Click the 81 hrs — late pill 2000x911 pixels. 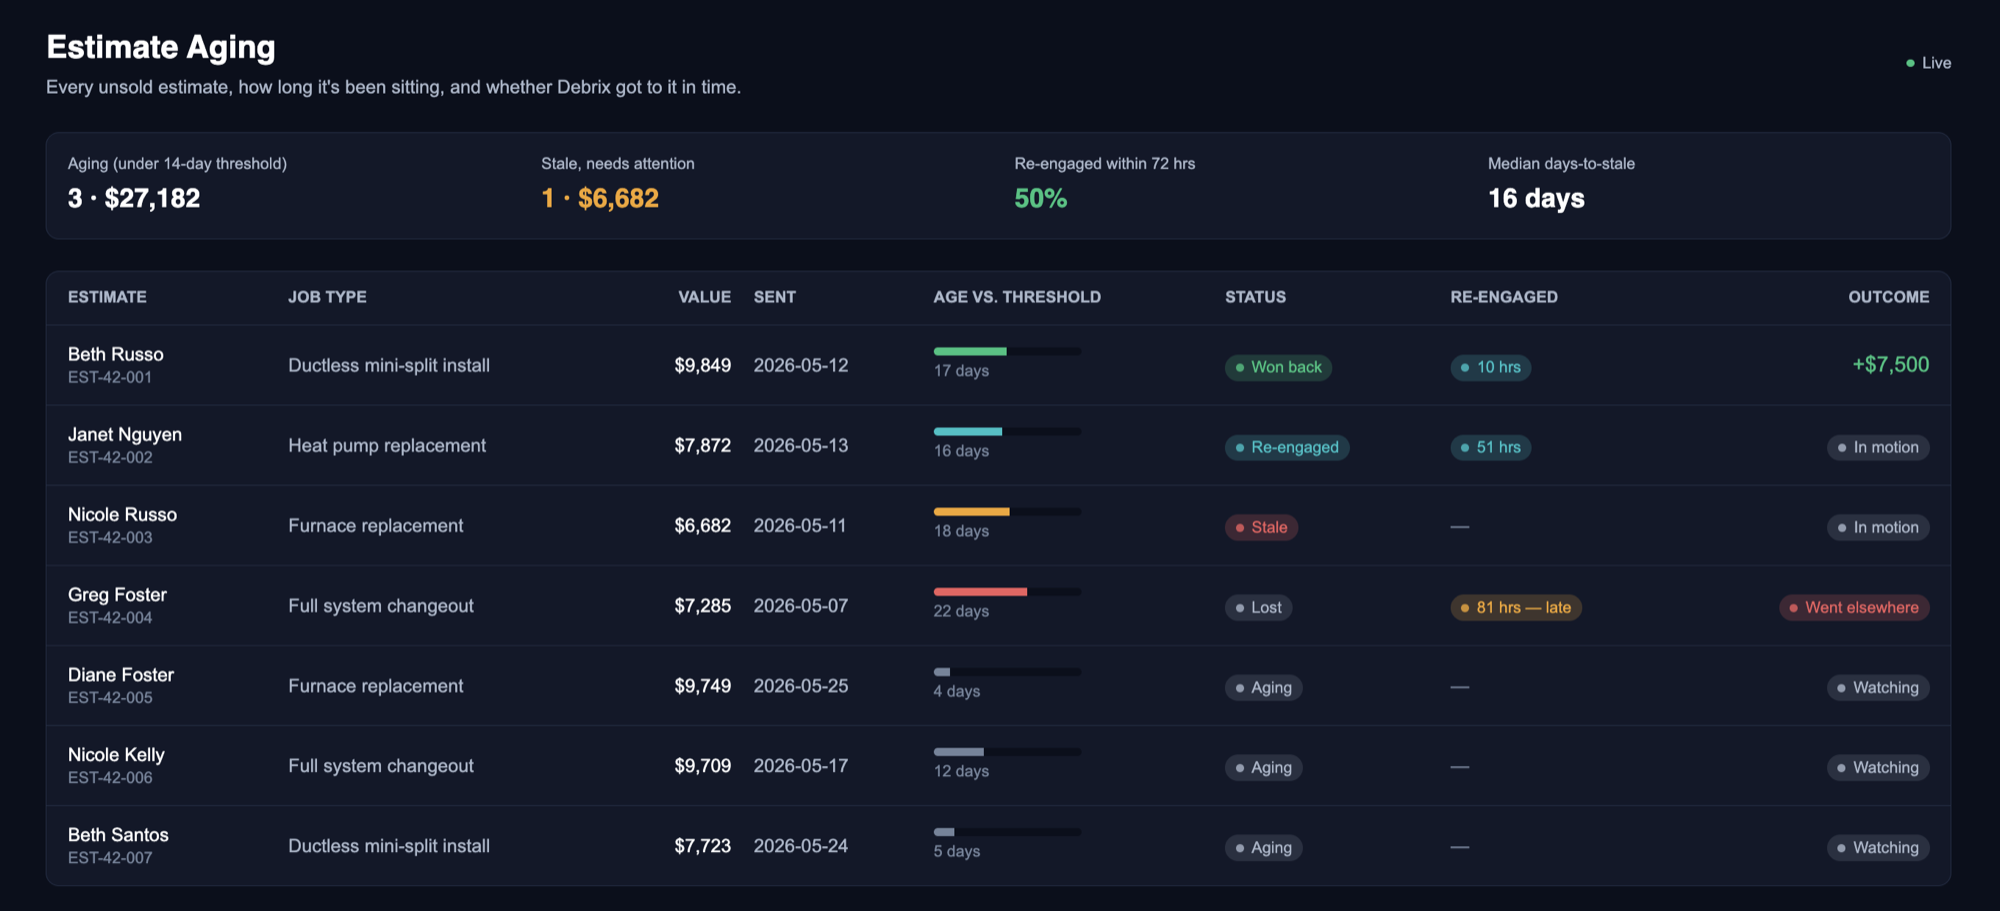pyautogui.click(x=1516, y=607)
